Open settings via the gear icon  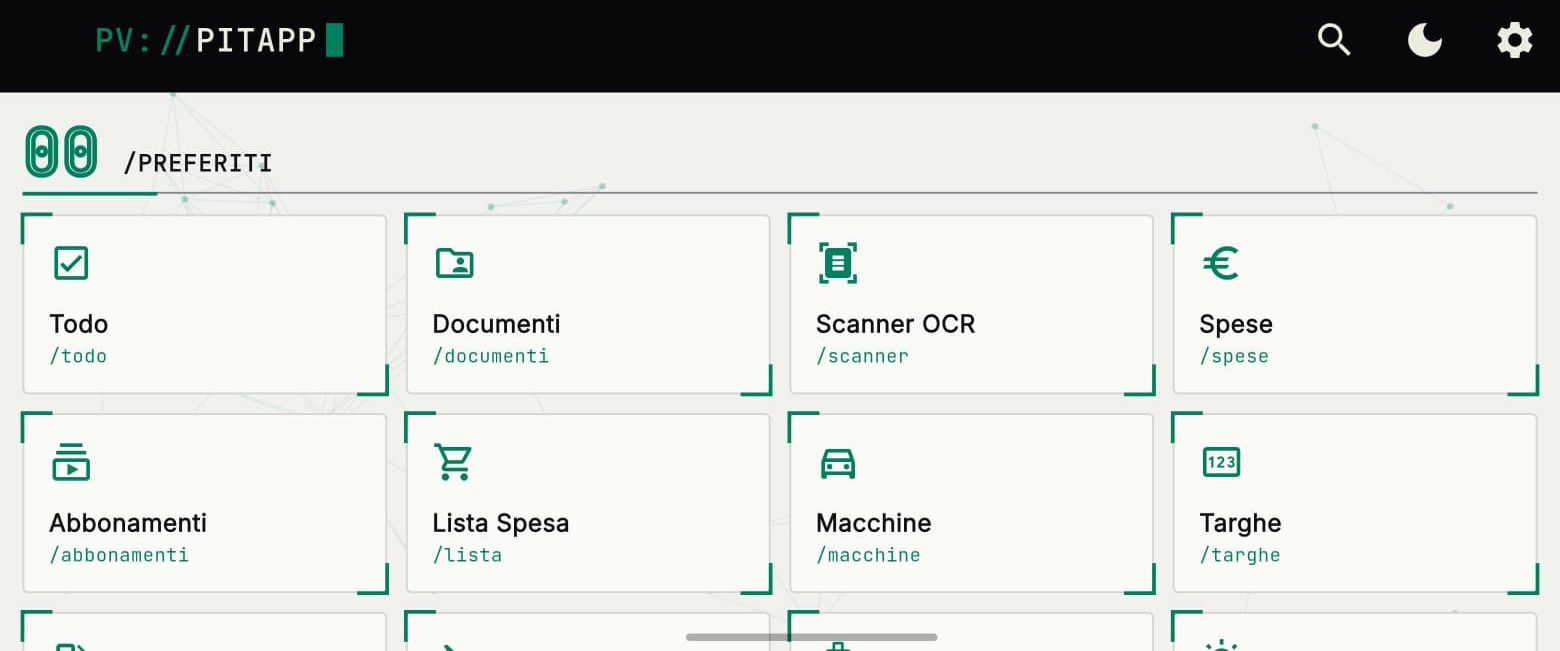point(1514,40)
